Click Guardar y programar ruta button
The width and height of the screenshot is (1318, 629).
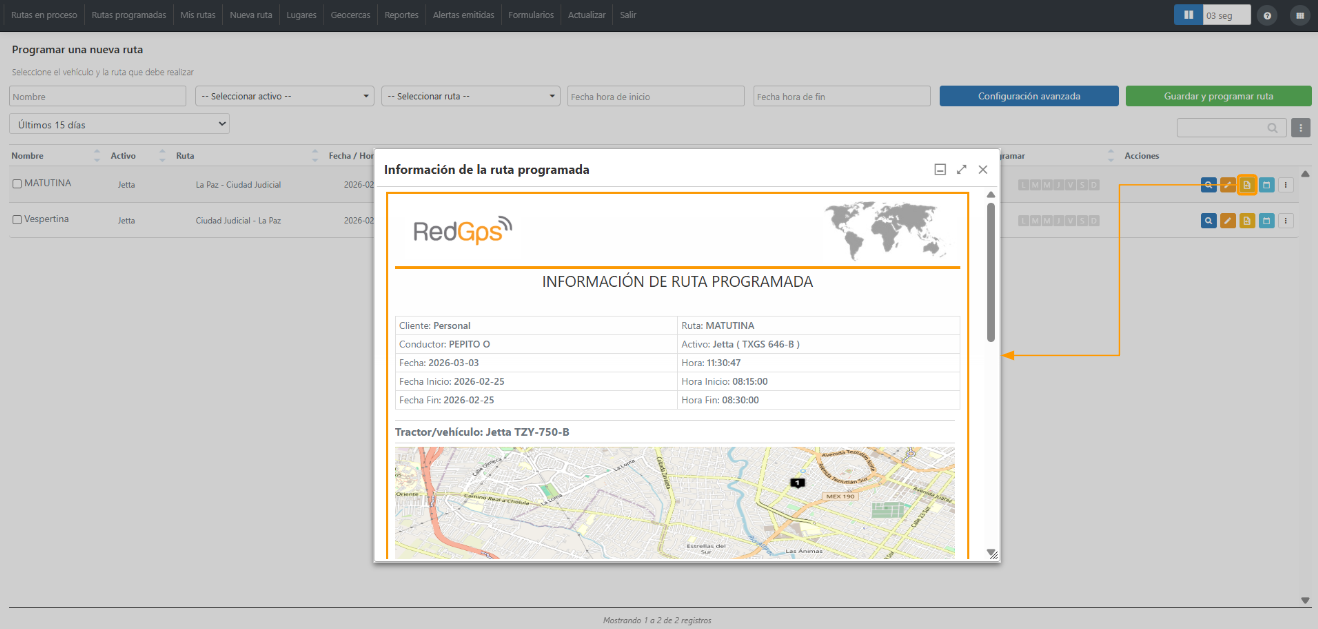click(1219, 96)
